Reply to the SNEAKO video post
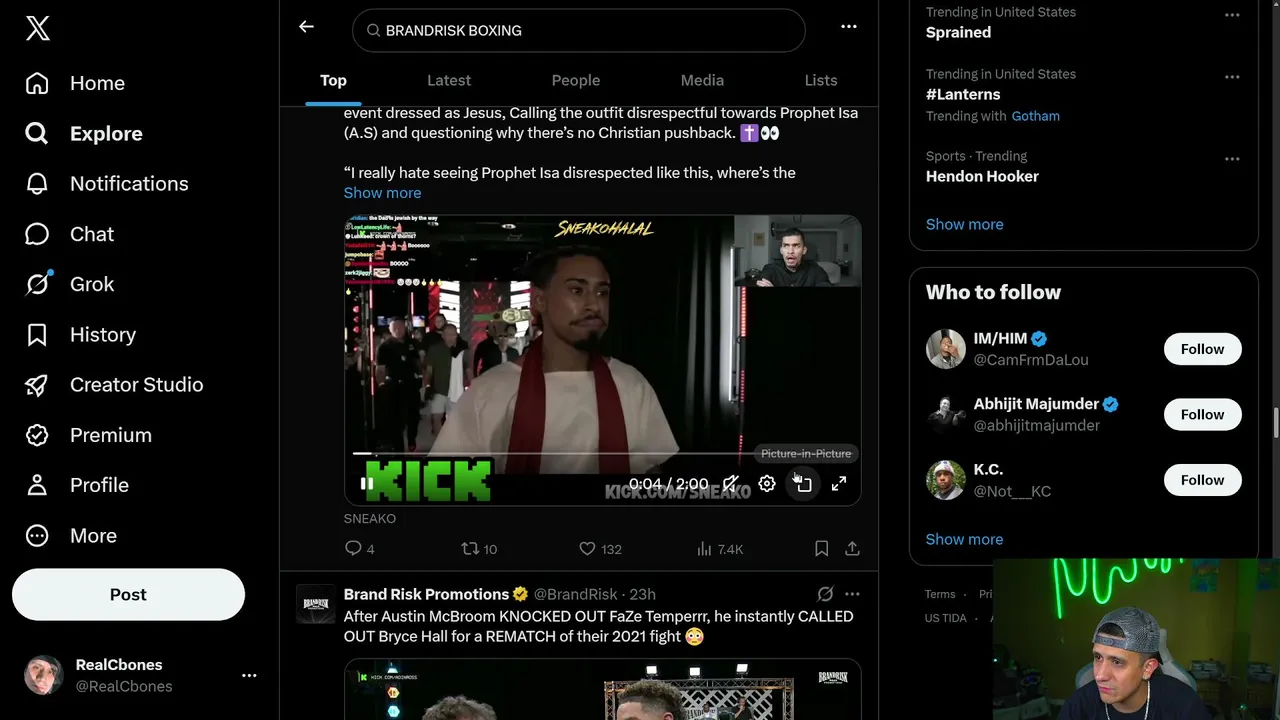The width and height of the screenshot is (1280, 720). pyautogui.click(x=359, y=548)
